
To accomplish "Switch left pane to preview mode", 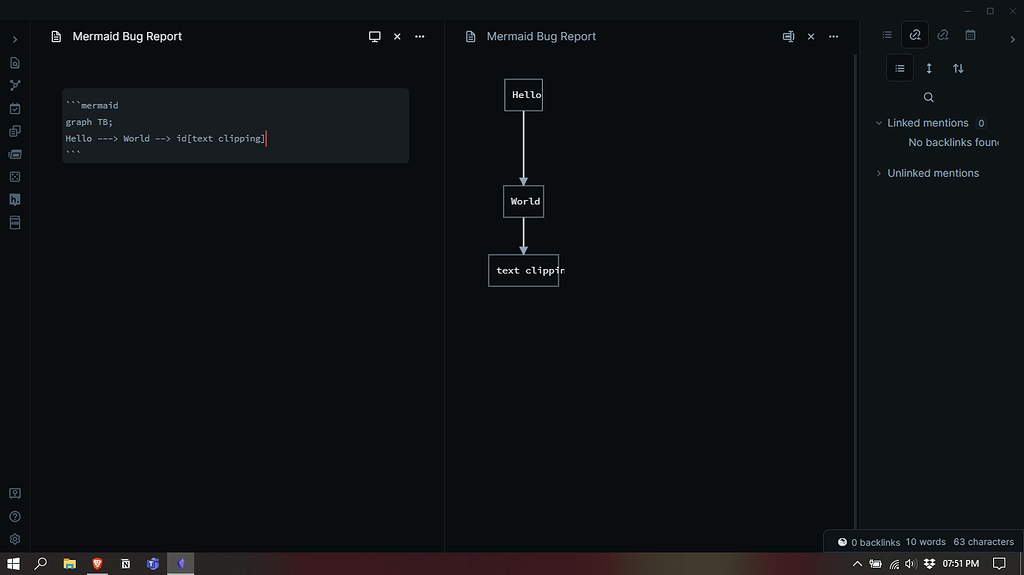I will [375, 36].
